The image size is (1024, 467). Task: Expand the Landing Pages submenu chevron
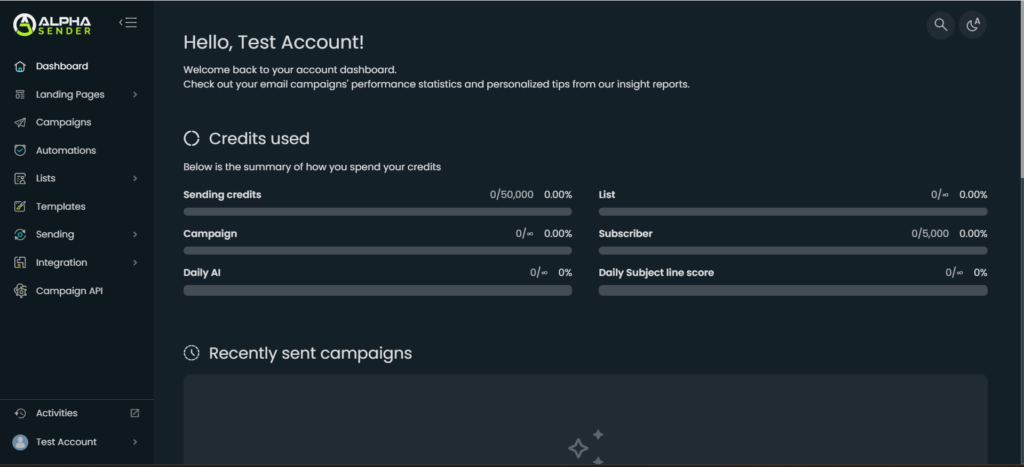click(x=135, y=95)
